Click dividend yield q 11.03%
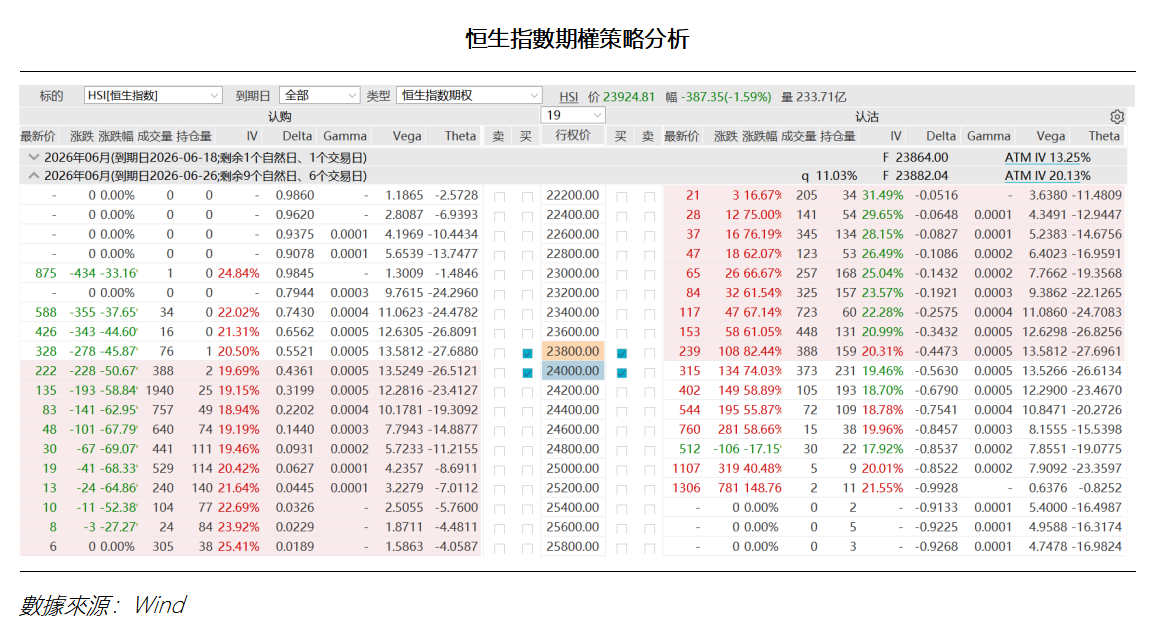The width and height of the screenshot is (1160, 631). [829, 176]
